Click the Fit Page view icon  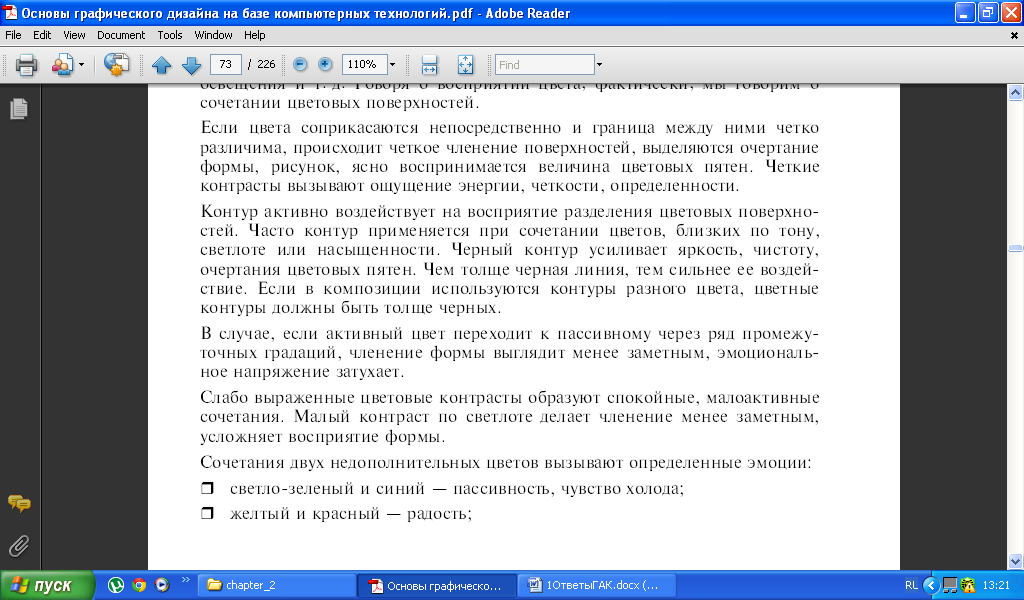coord(465,65)
